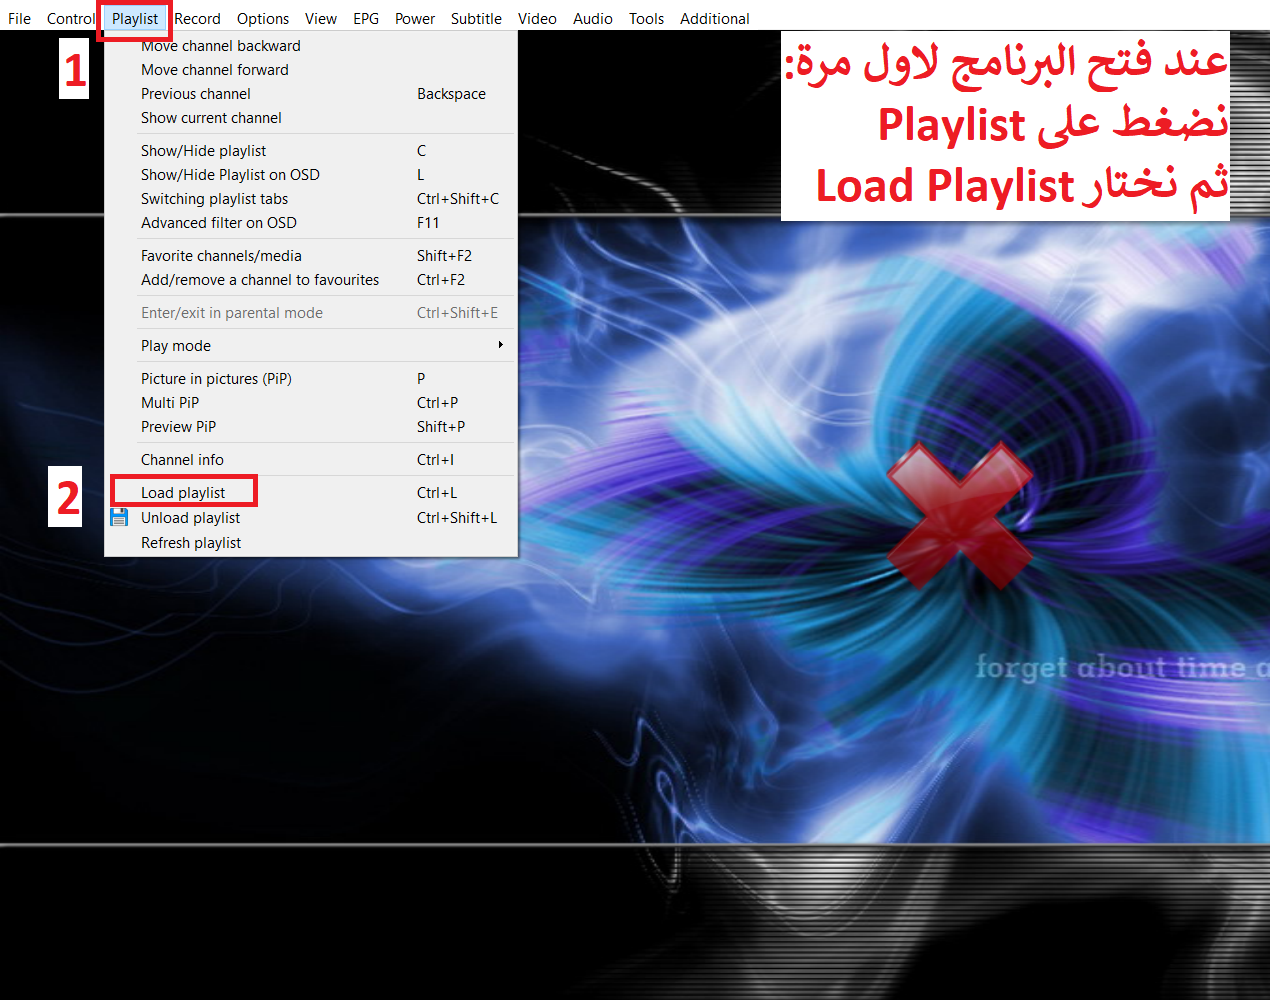Select Load playlist from the menu
The height and width of the screenshot is (1000, 1270).
(183, 492)
